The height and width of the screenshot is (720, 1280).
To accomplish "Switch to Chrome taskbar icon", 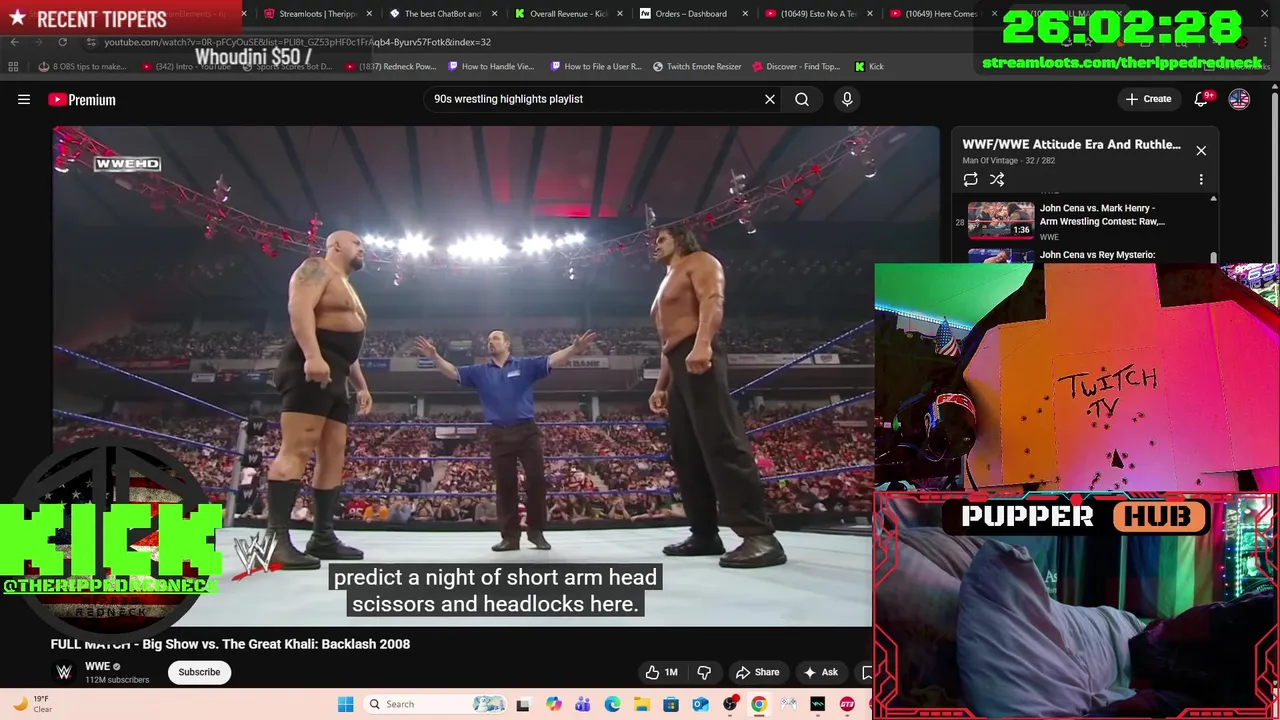I will click(759, 704).
